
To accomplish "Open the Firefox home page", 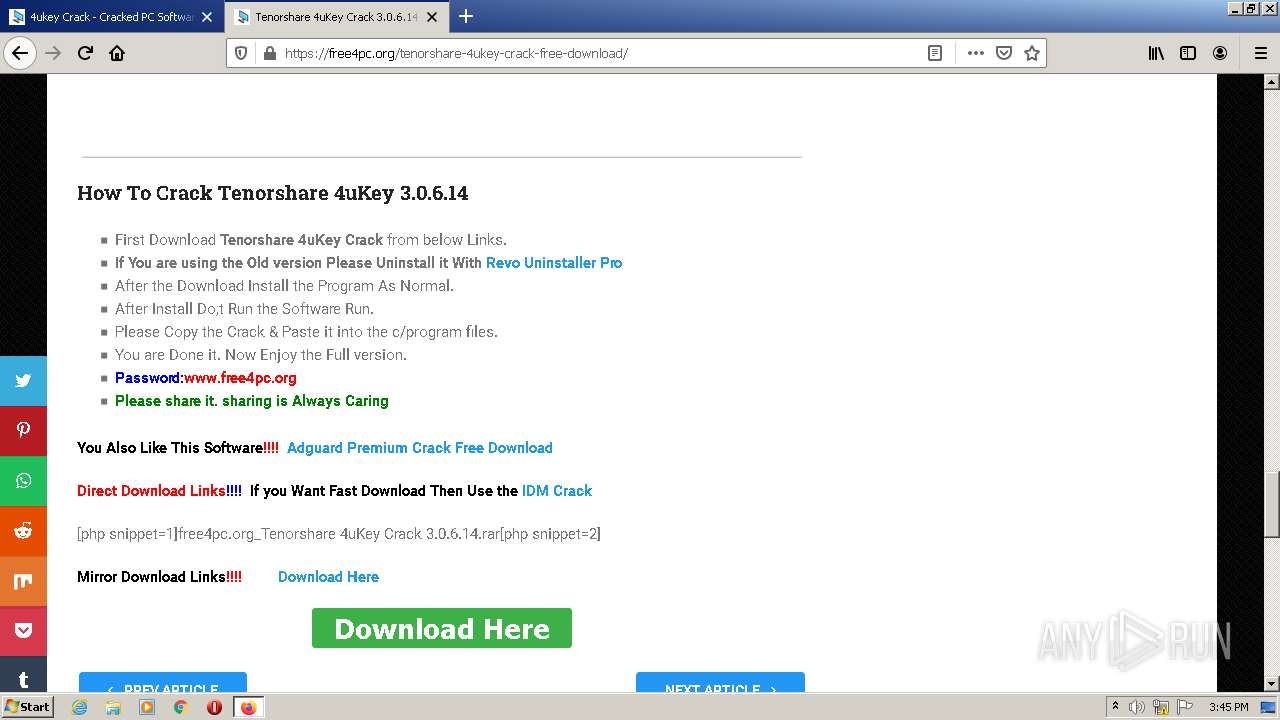I will coord(117,53).
